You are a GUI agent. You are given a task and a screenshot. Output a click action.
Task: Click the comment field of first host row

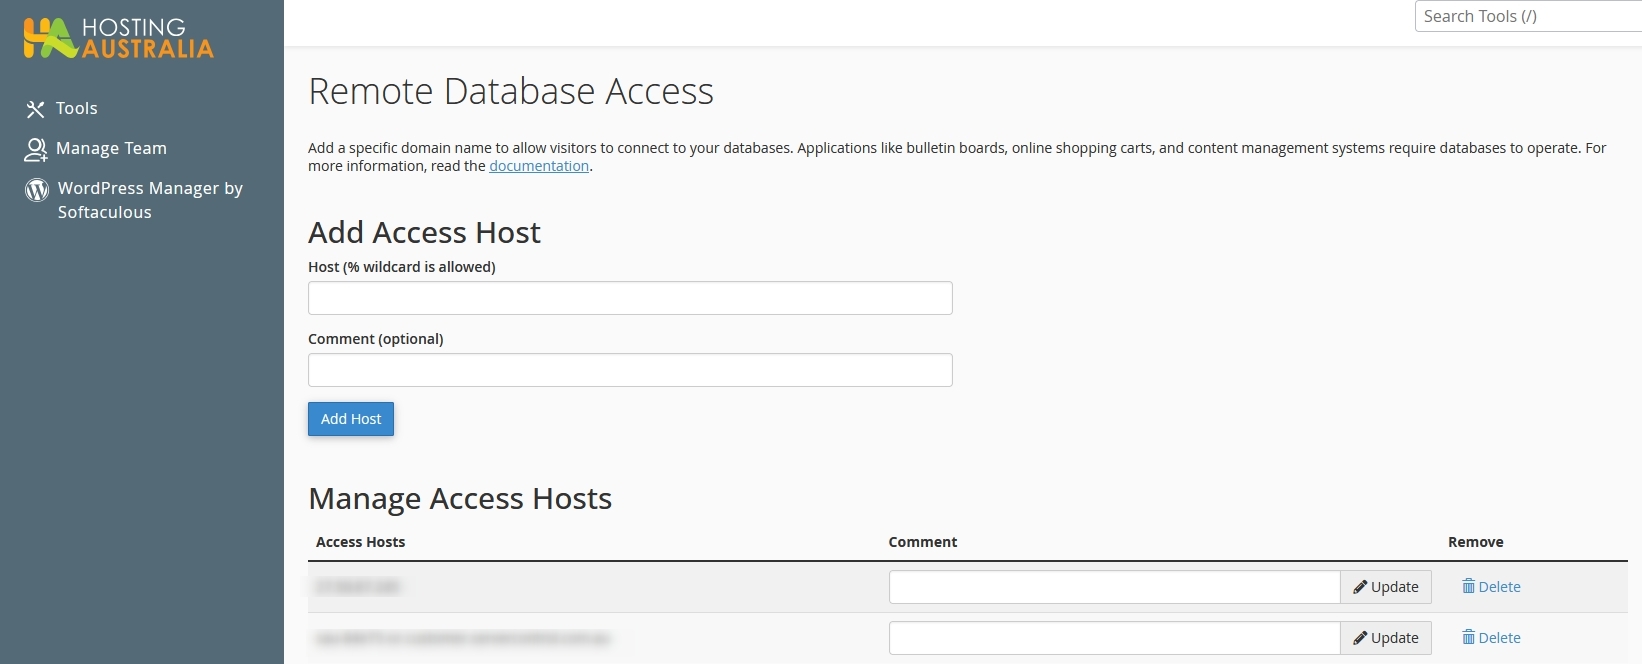[x=1114, y=587]
